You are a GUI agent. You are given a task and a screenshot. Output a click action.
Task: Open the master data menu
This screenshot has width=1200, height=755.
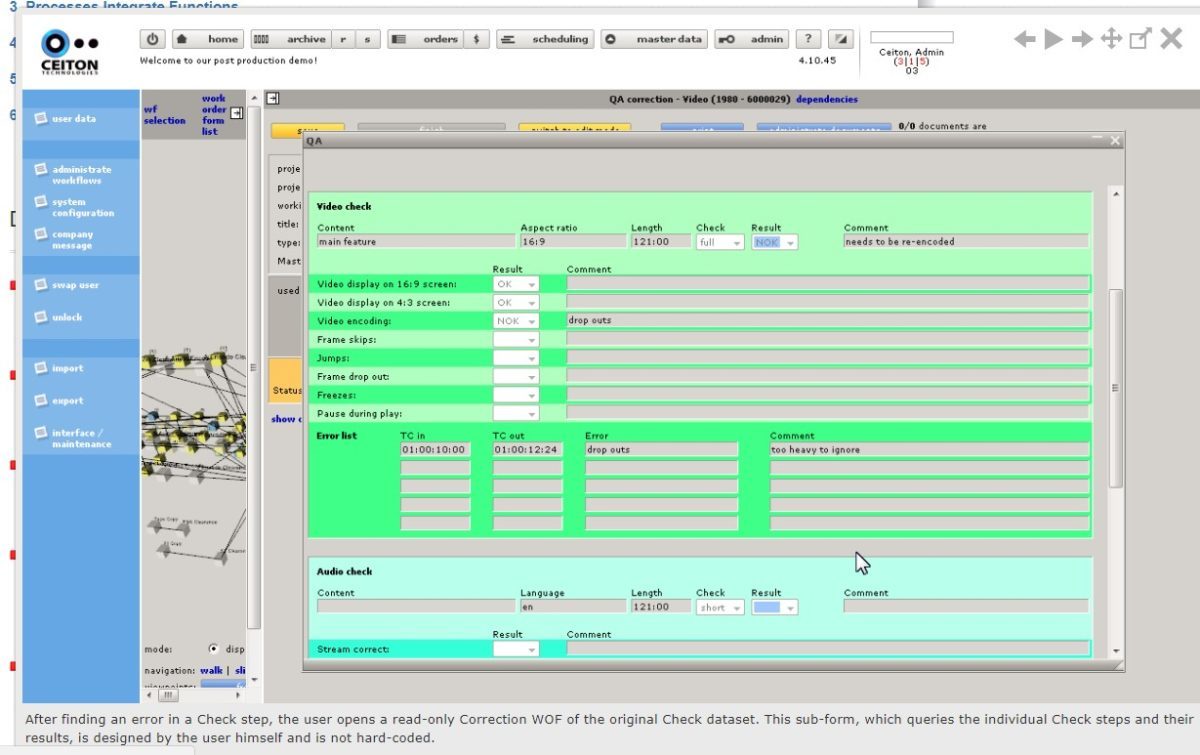655,39
